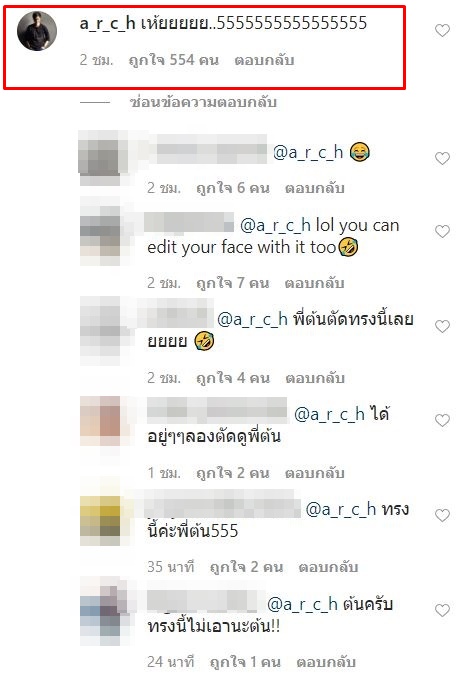This screenshot has height=680, width=476.
Task: Click @a_r_c_h mention in the last reply
Action: pos(303,604)
